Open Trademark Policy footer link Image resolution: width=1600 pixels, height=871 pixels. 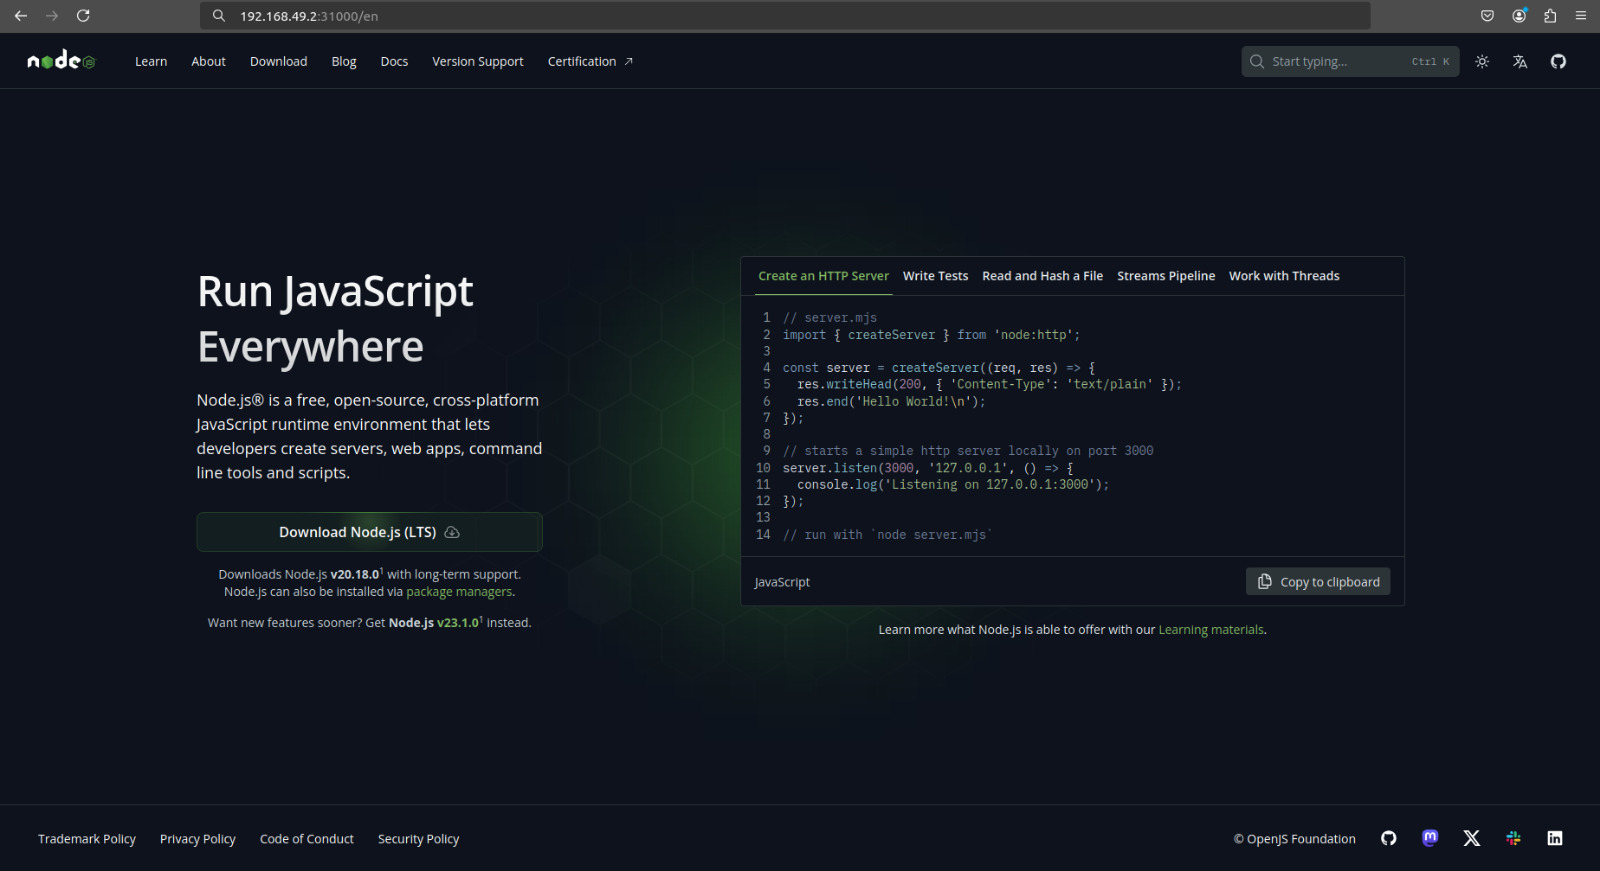(x=87, y=839)
